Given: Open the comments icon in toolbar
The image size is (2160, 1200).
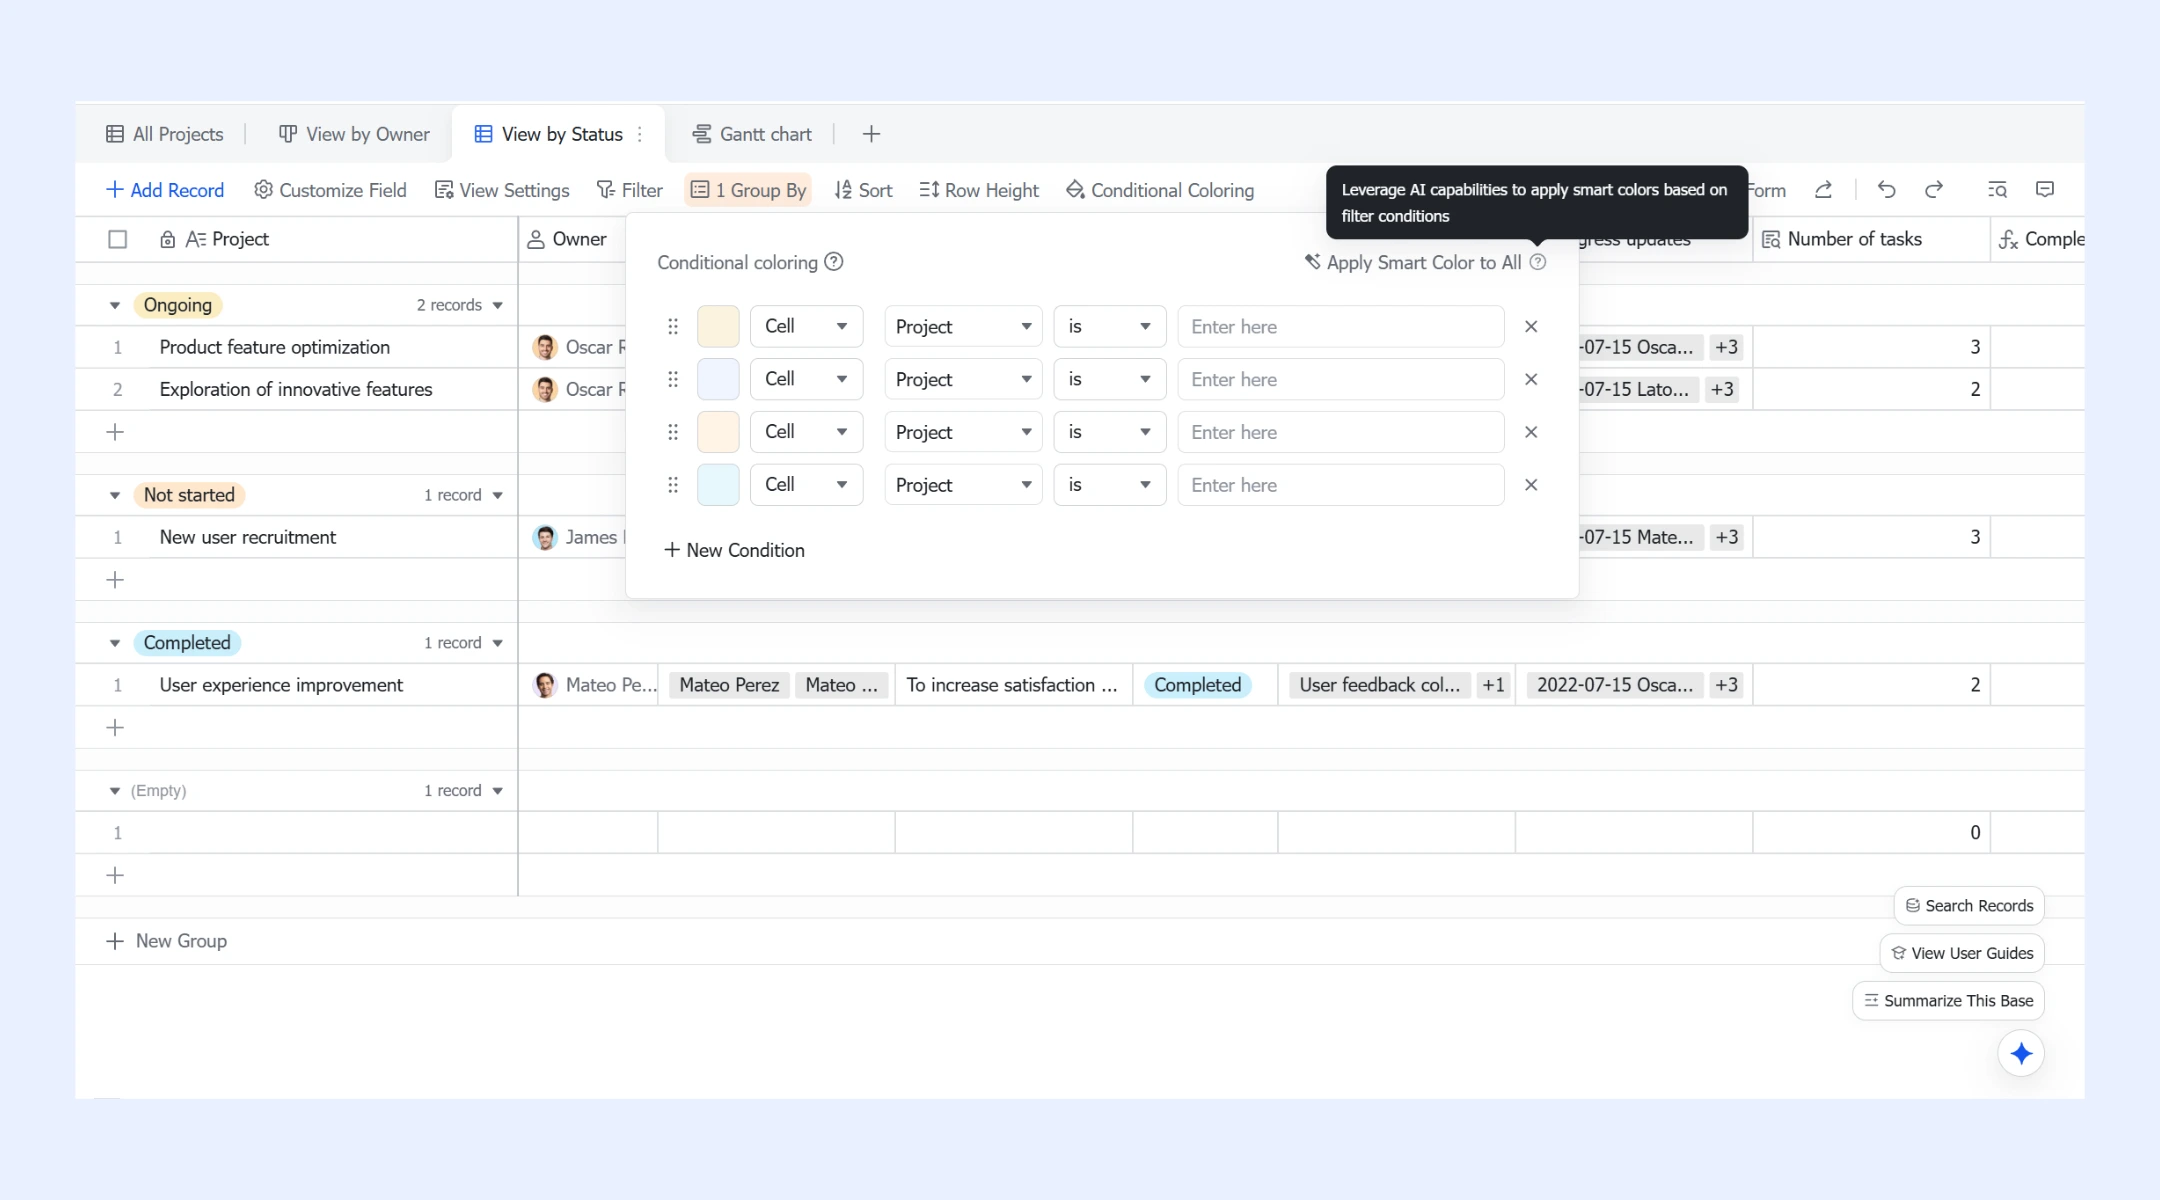Looking at the screenshot, I should click(x=2045, y=190).
